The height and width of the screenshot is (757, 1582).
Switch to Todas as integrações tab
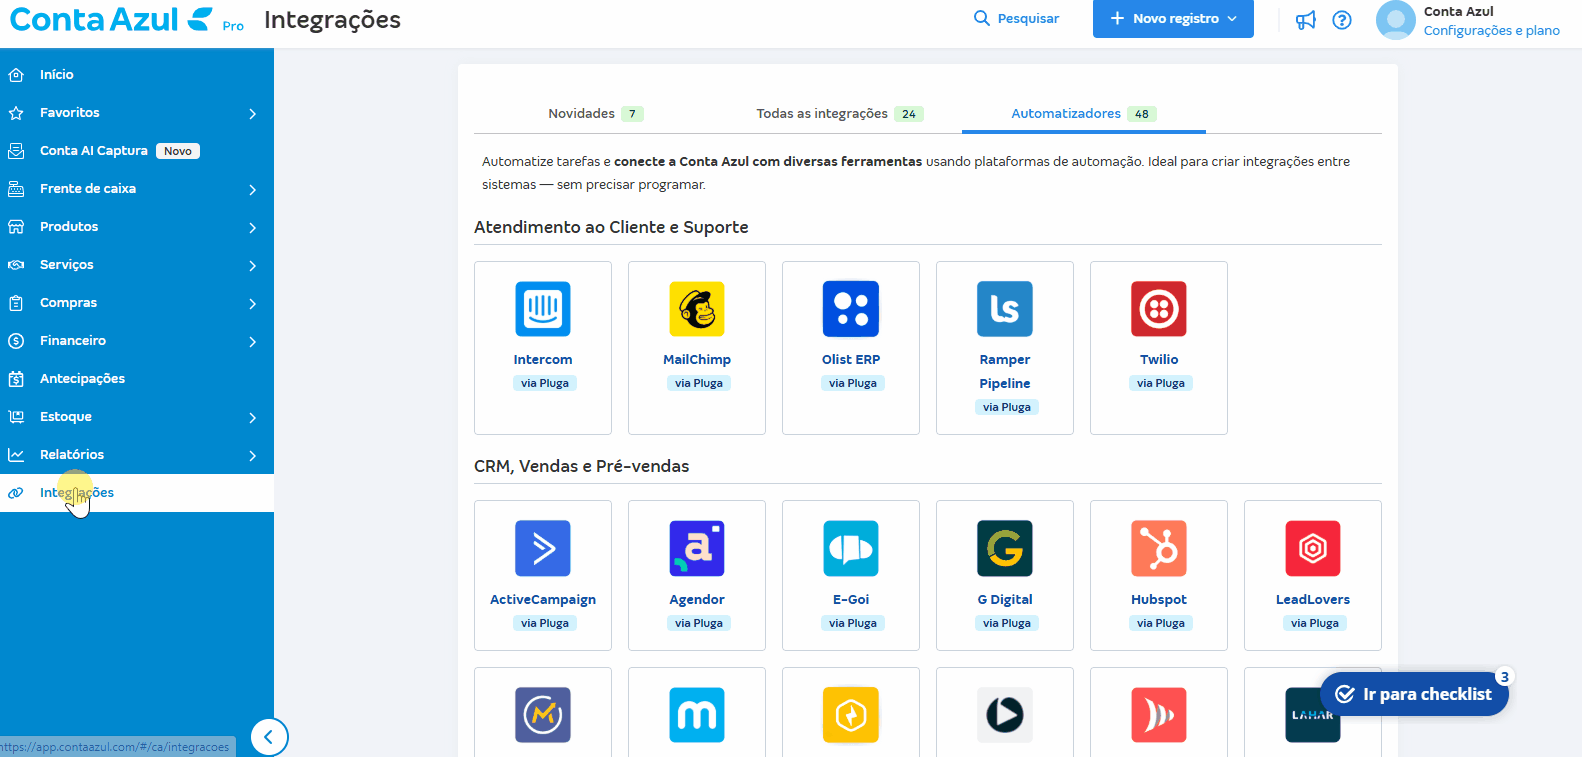click(838, 114)
